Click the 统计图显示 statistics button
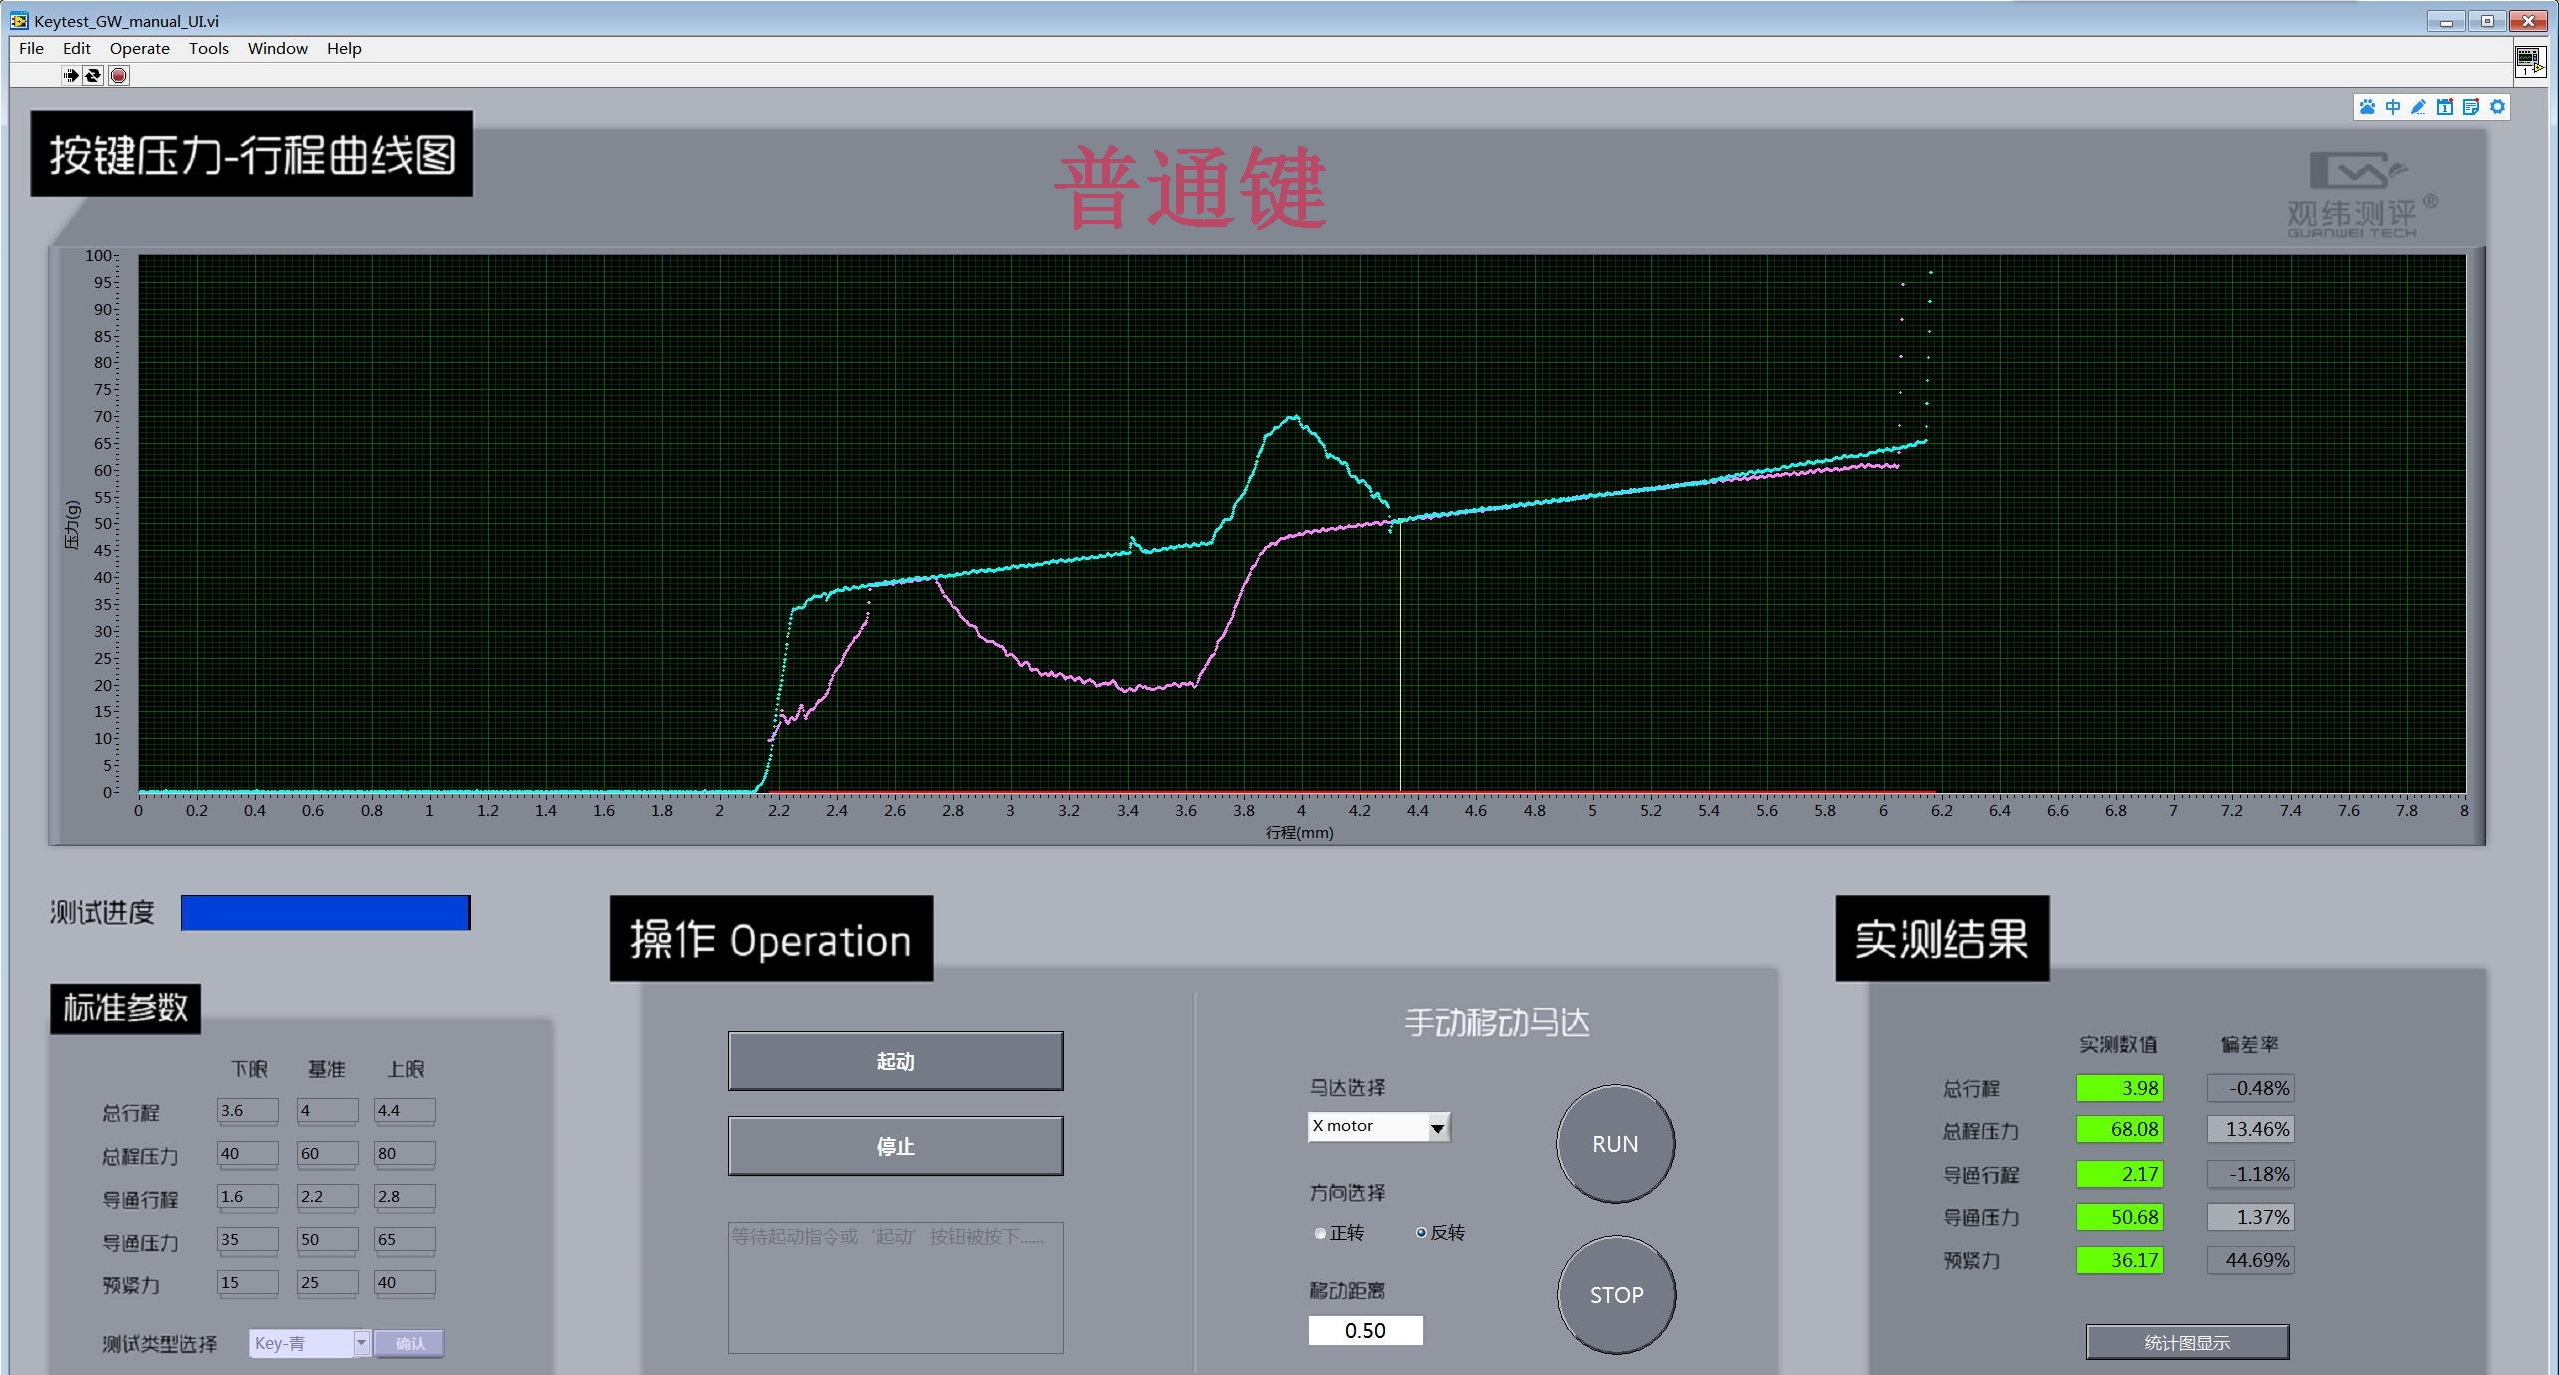 (2187, 1342)
